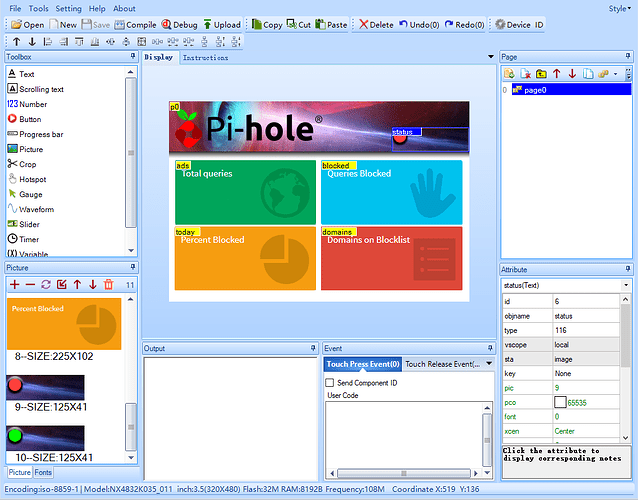Open the Style dropdown at the top right
638x500 pixels.
tap(620, 9)
